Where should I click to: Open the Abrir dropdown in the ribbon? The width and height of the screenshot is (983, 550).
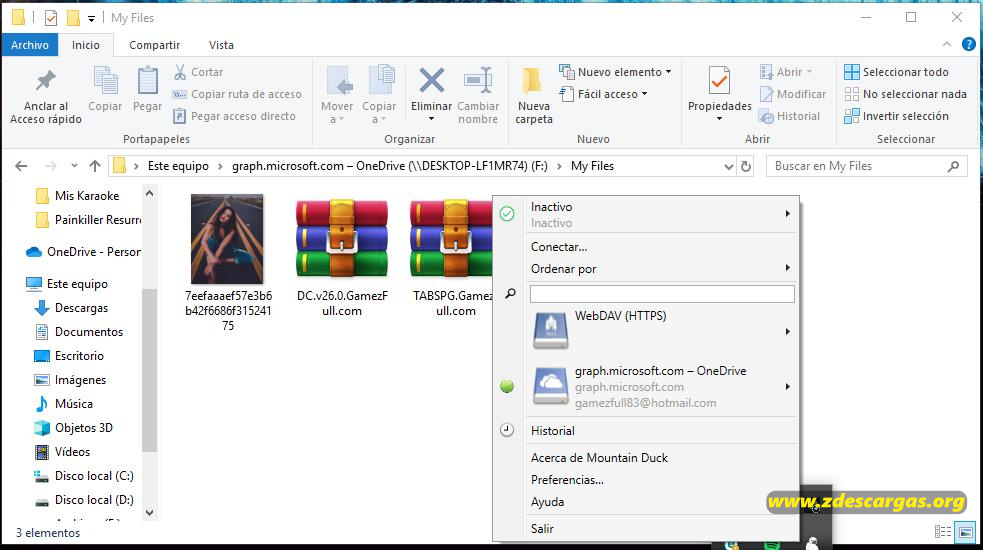pos(786,72)
